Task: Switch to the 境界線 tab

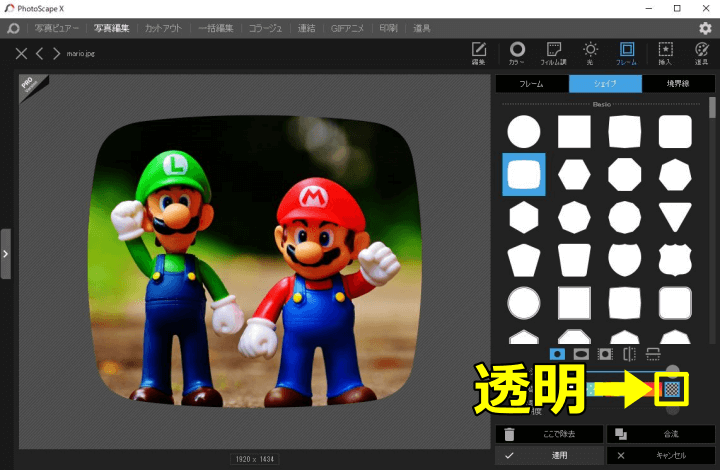Action: coord(678,84)
